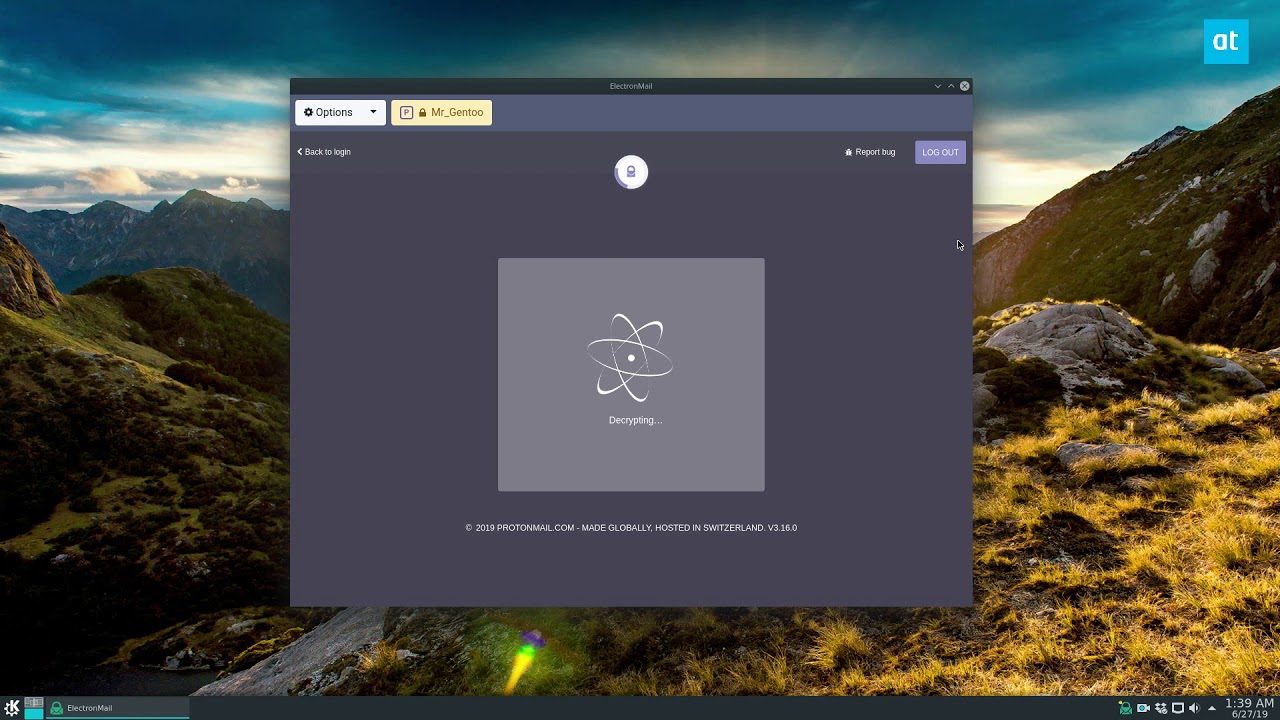Click the Dropbox tray icon
This screenshot has height=720, width=1280.
point(1160,708)
